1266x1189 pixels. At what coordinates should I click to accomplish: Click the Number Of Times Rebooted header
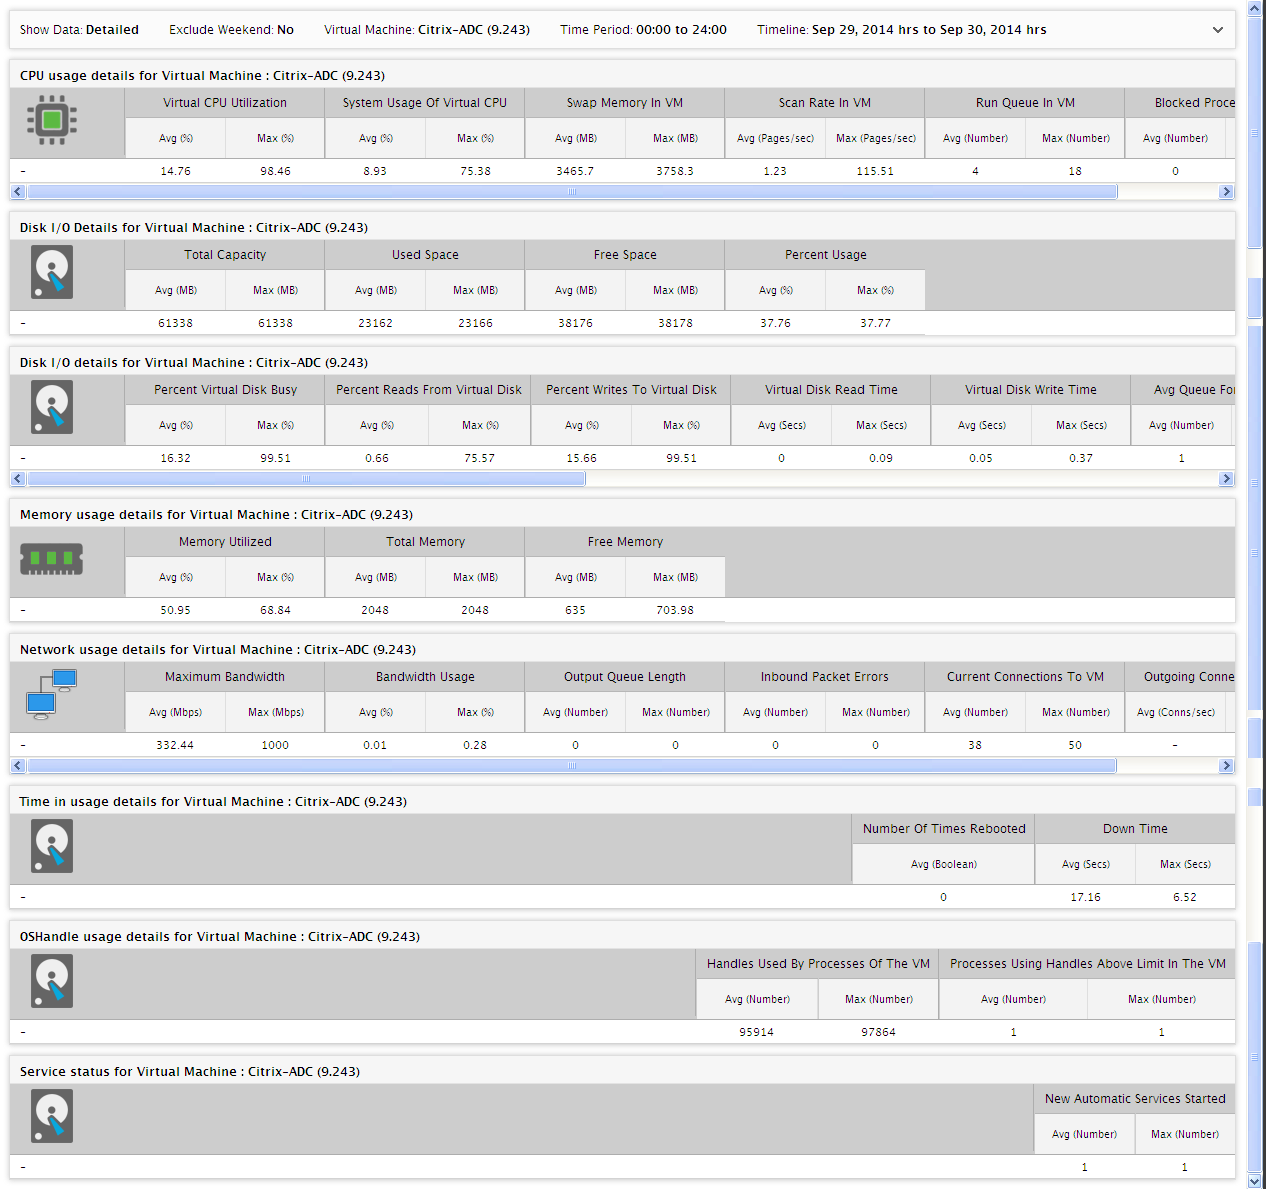pos(944,829)
